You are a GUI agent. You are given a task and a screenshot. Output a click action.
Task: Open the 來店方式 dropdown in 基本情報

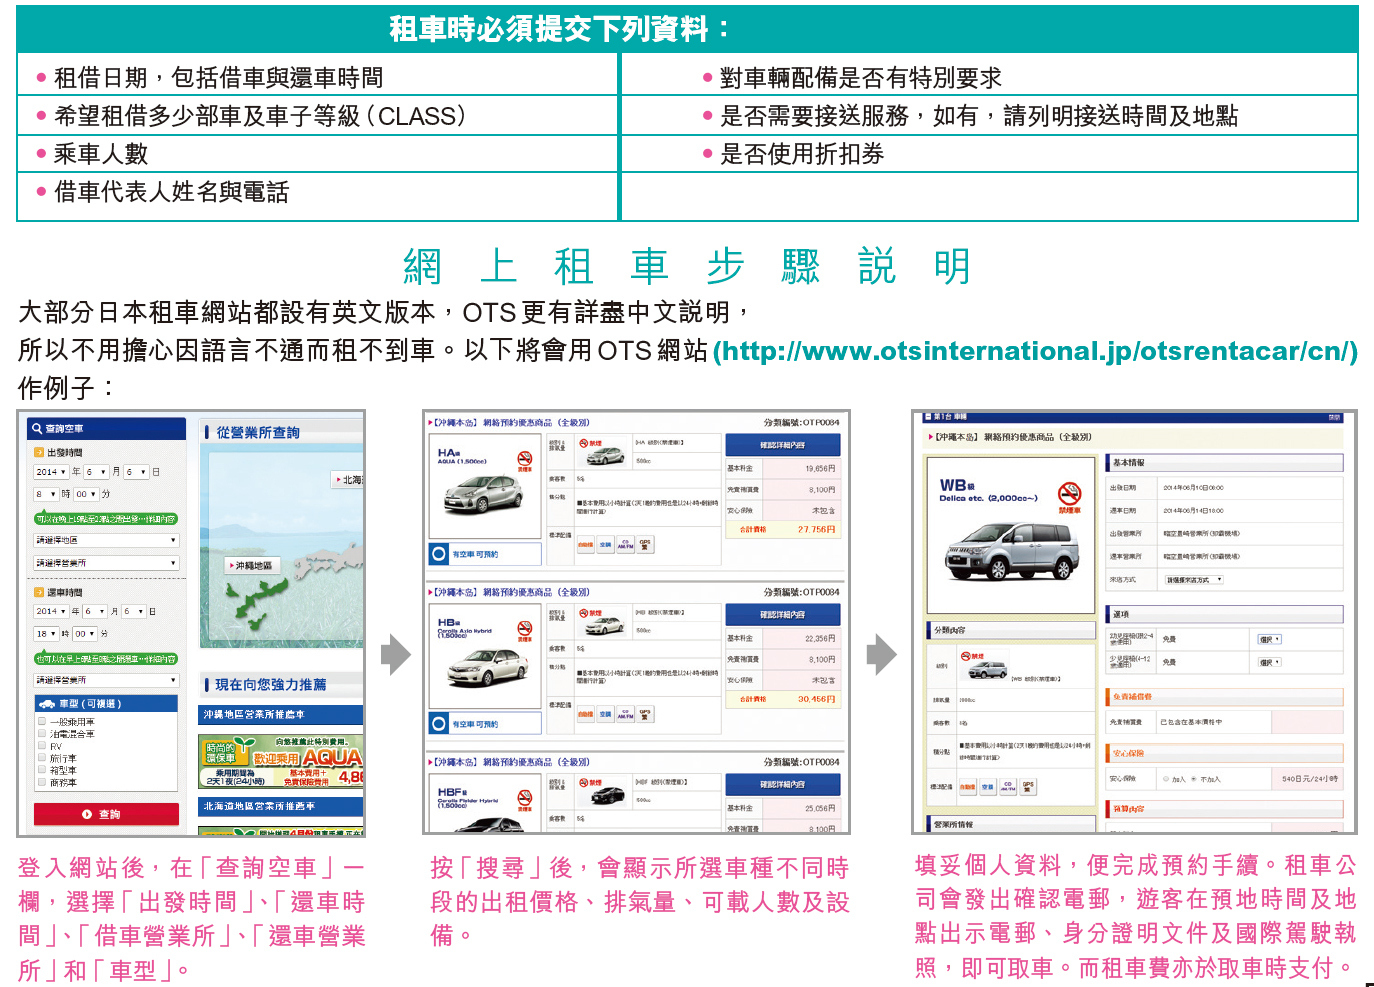tap(1194, 580)
